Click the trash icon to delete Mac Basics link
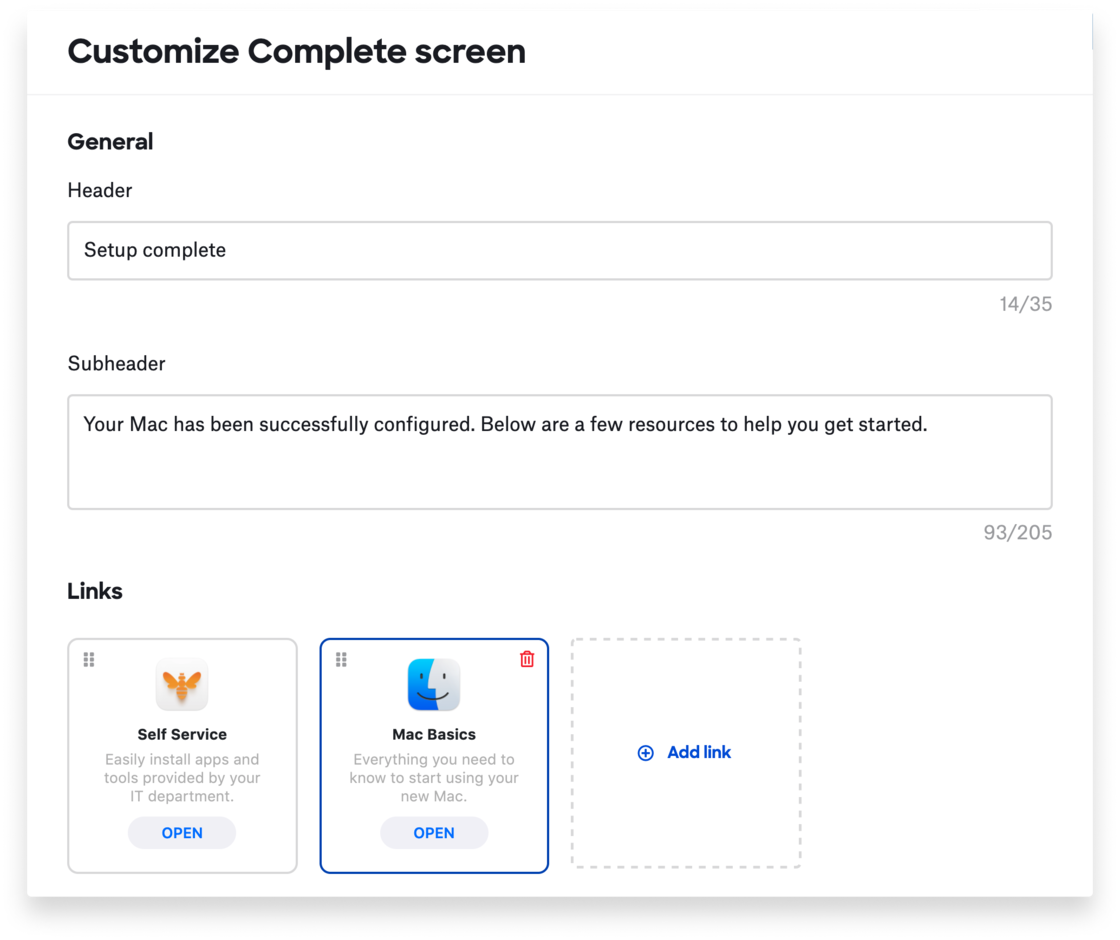Image resolution: width=1120 pixels, height=940 pixels. [528, 659]
